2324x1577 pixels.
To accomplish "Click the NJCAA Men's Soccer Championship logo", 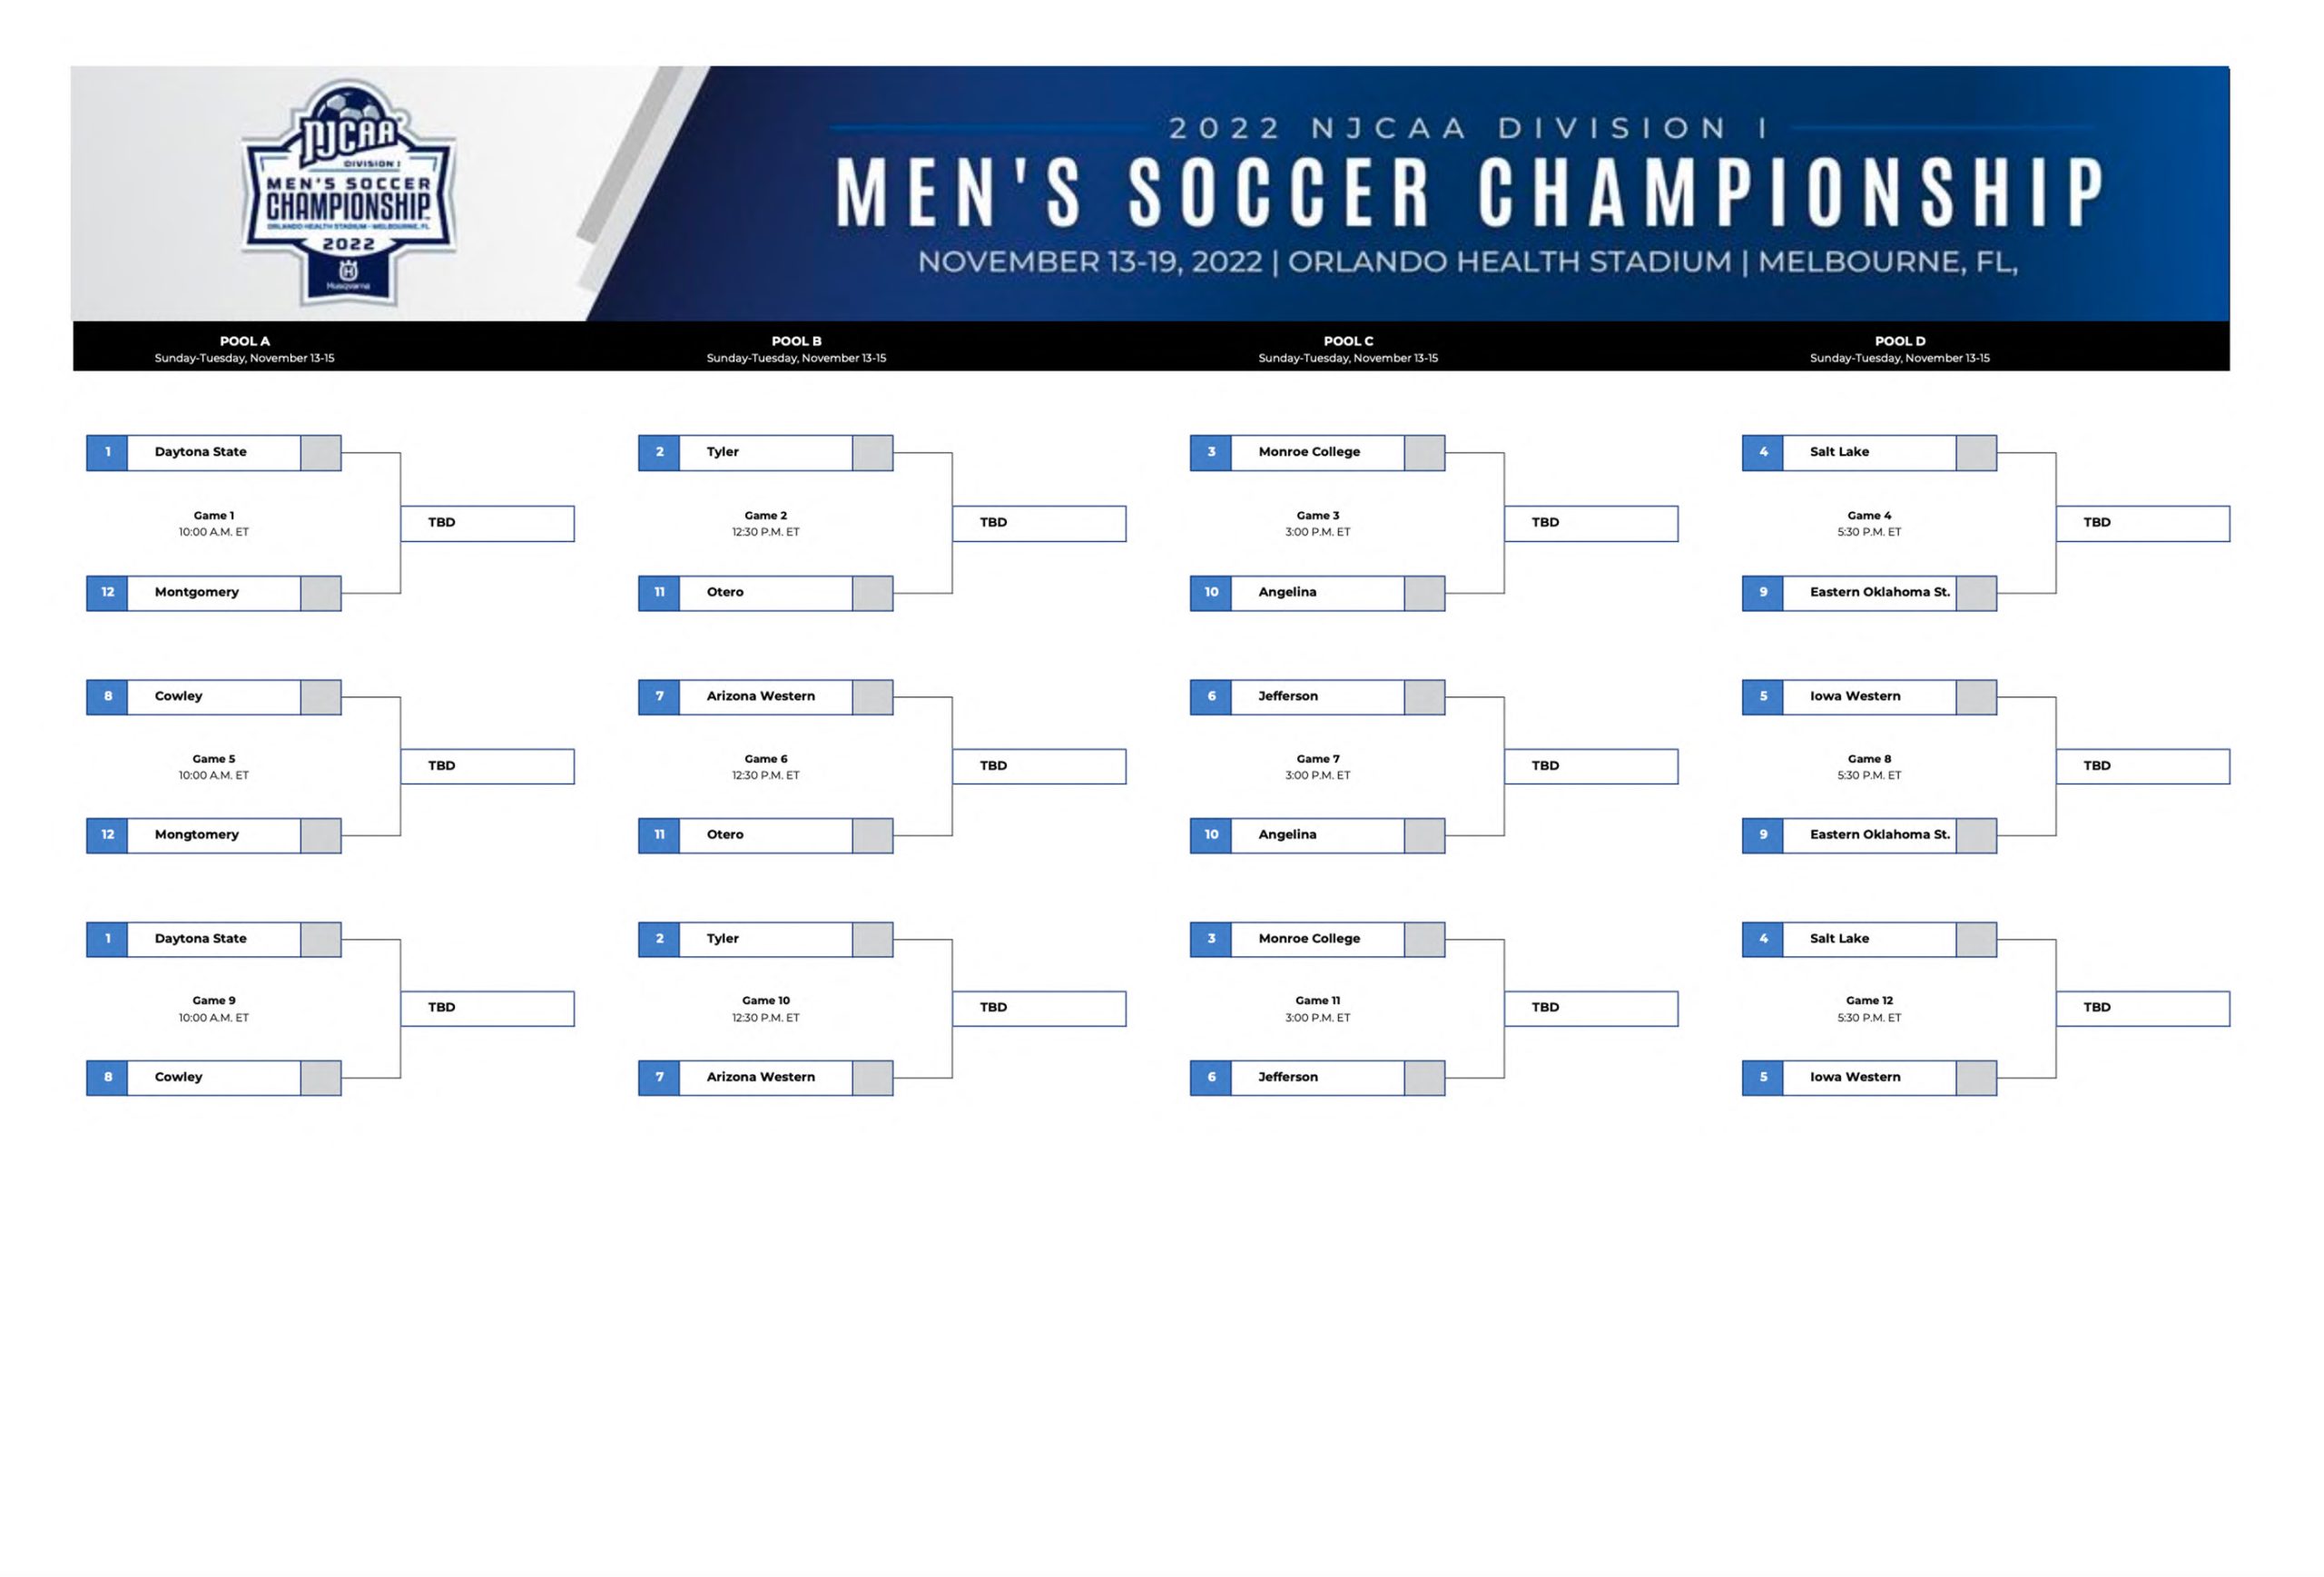I will pos(349,192).
